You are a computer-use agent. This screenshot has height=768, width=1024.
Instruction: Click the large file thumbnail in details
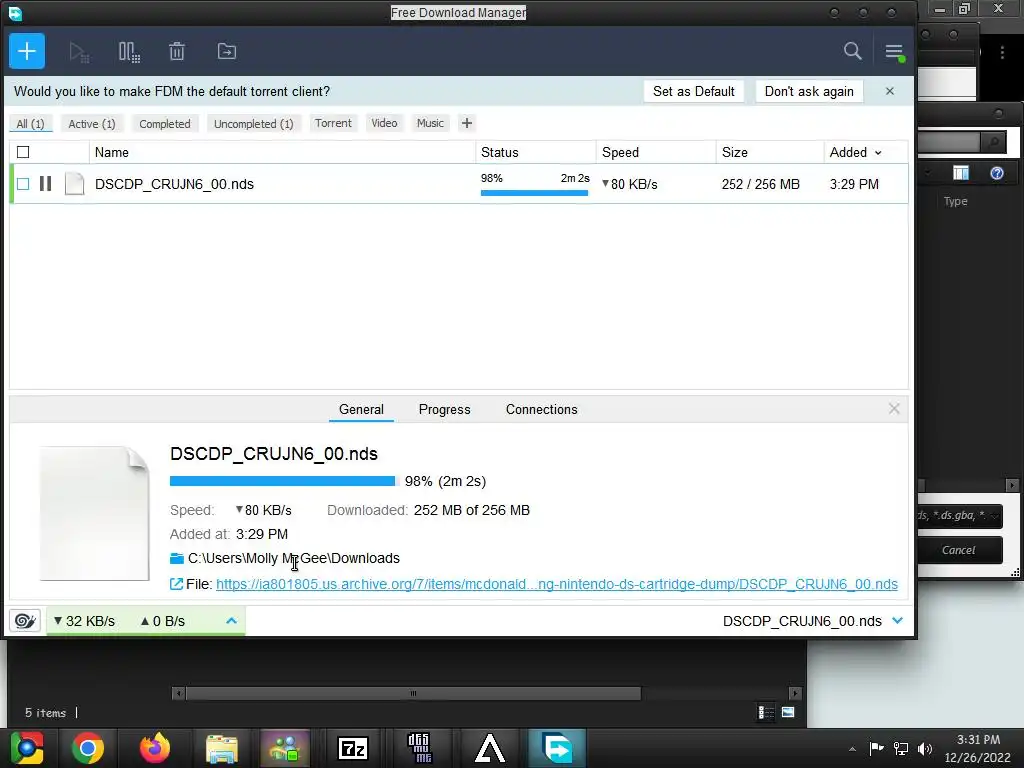click(x=95, y=513)
